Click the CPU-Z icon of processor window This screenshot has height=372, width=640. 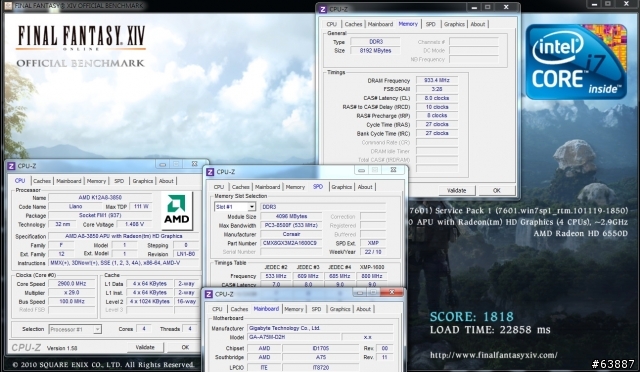[x=11, y=166]
